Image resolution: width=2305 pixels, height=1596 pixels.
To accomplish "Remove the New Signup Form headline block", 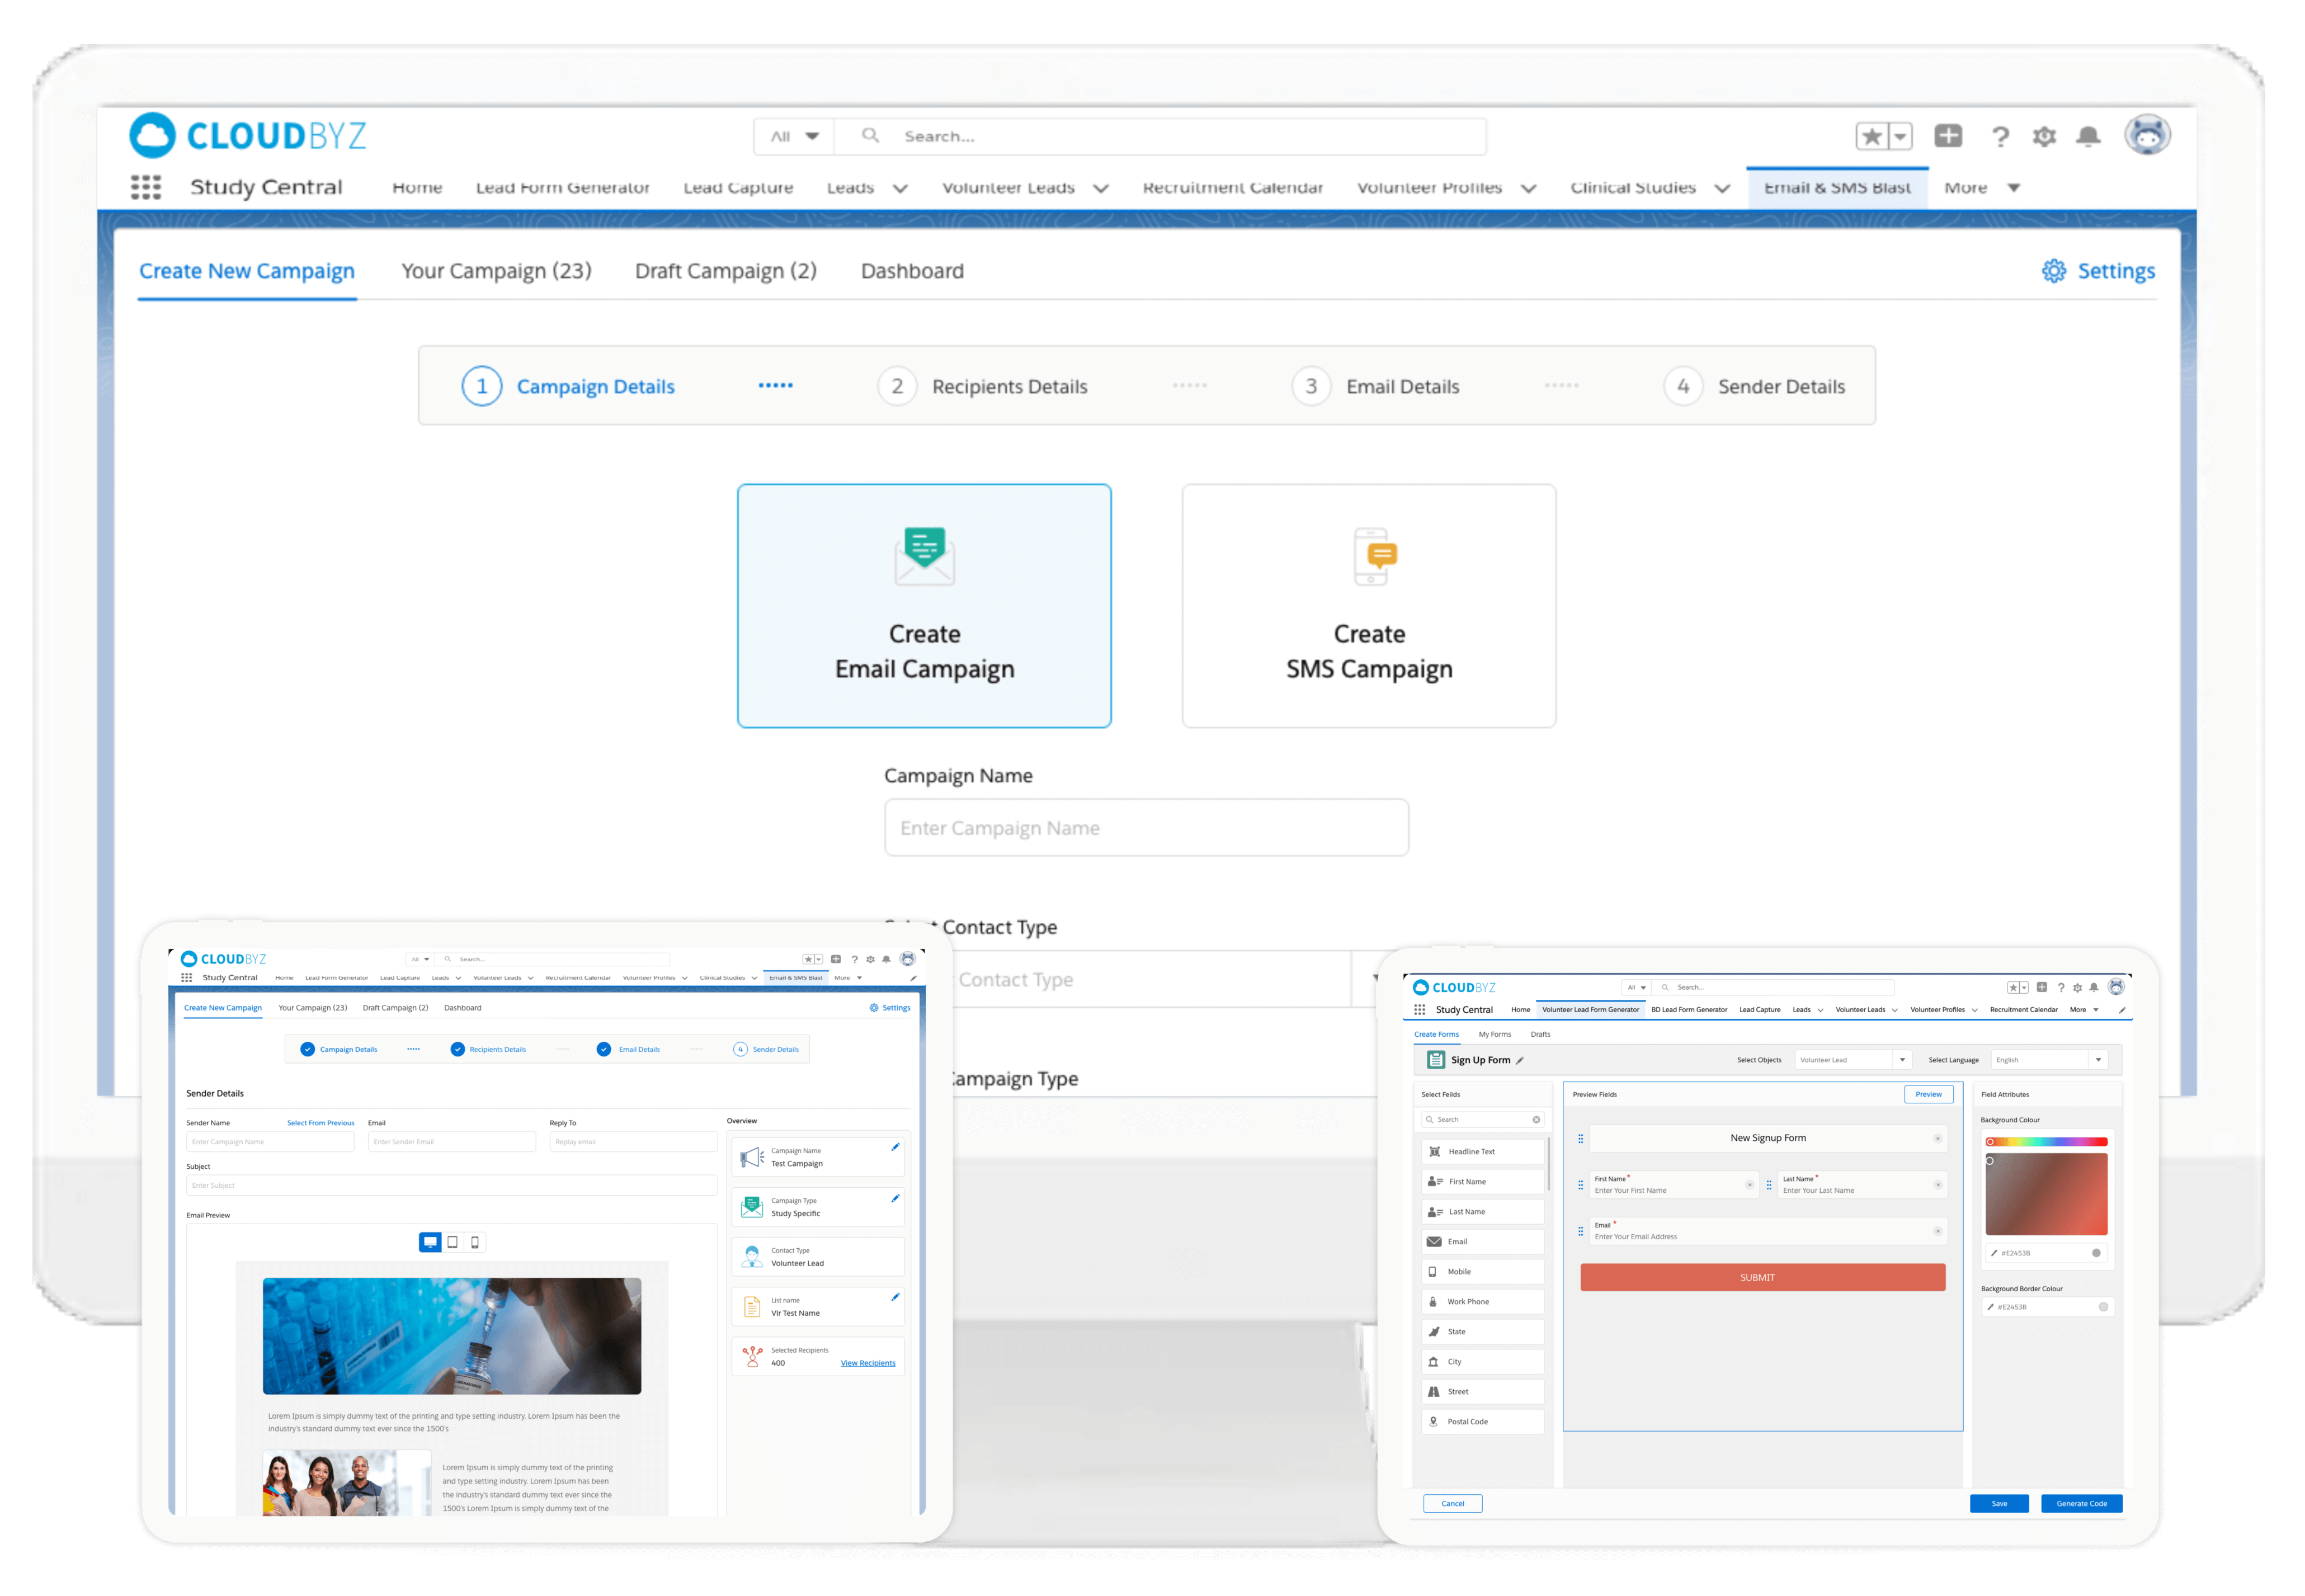I will pyautogui.click(x=1937, y=1138).
